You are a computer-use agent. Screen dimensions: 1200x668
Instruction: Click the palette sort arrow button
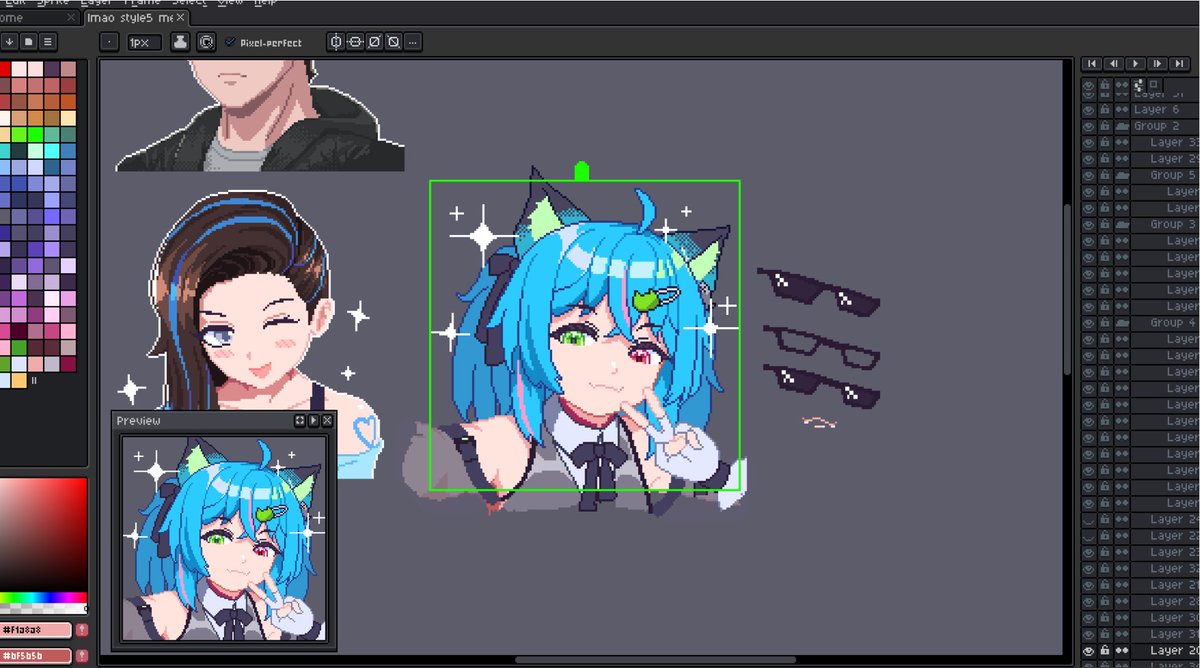pos(9,41)
